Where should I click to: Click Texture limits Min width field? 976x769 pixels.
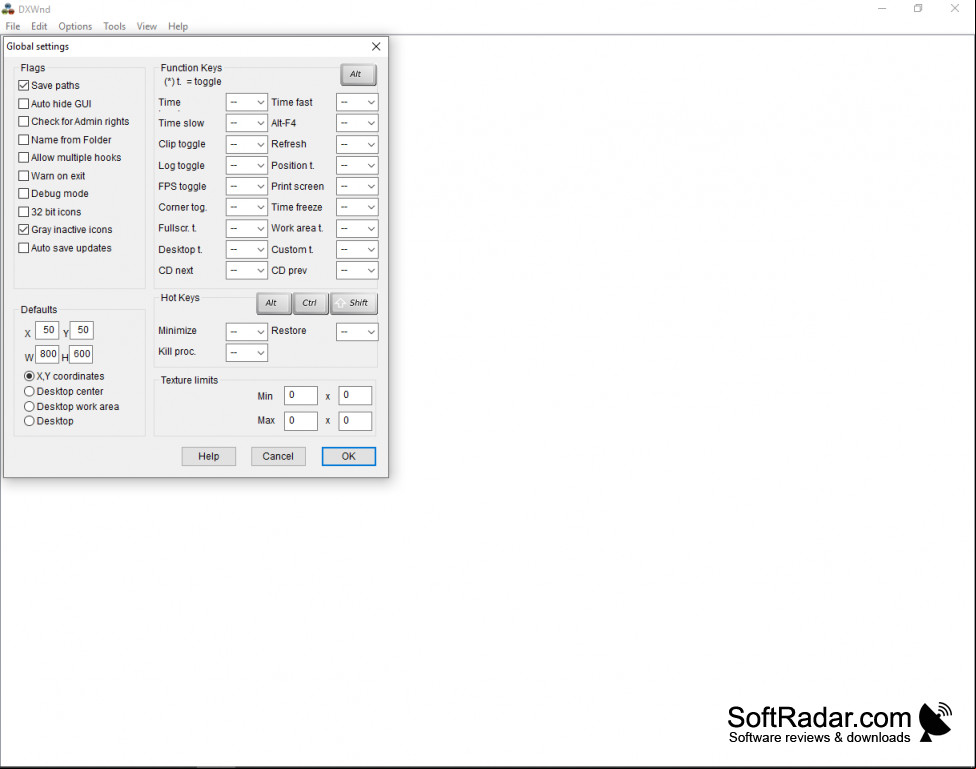click(301, 395)
